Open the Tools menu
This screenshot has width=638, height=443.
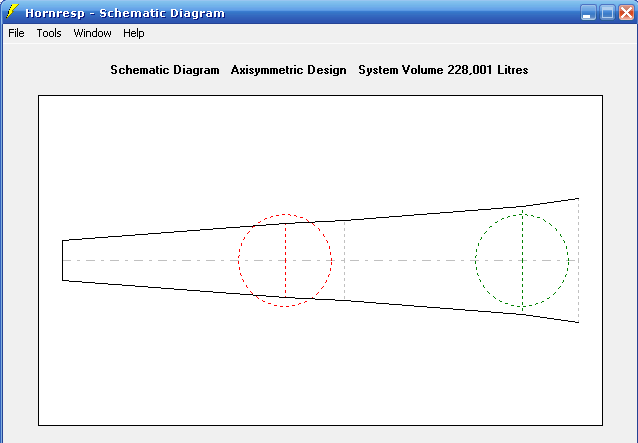pyautogui.click(x=49, y=33)
